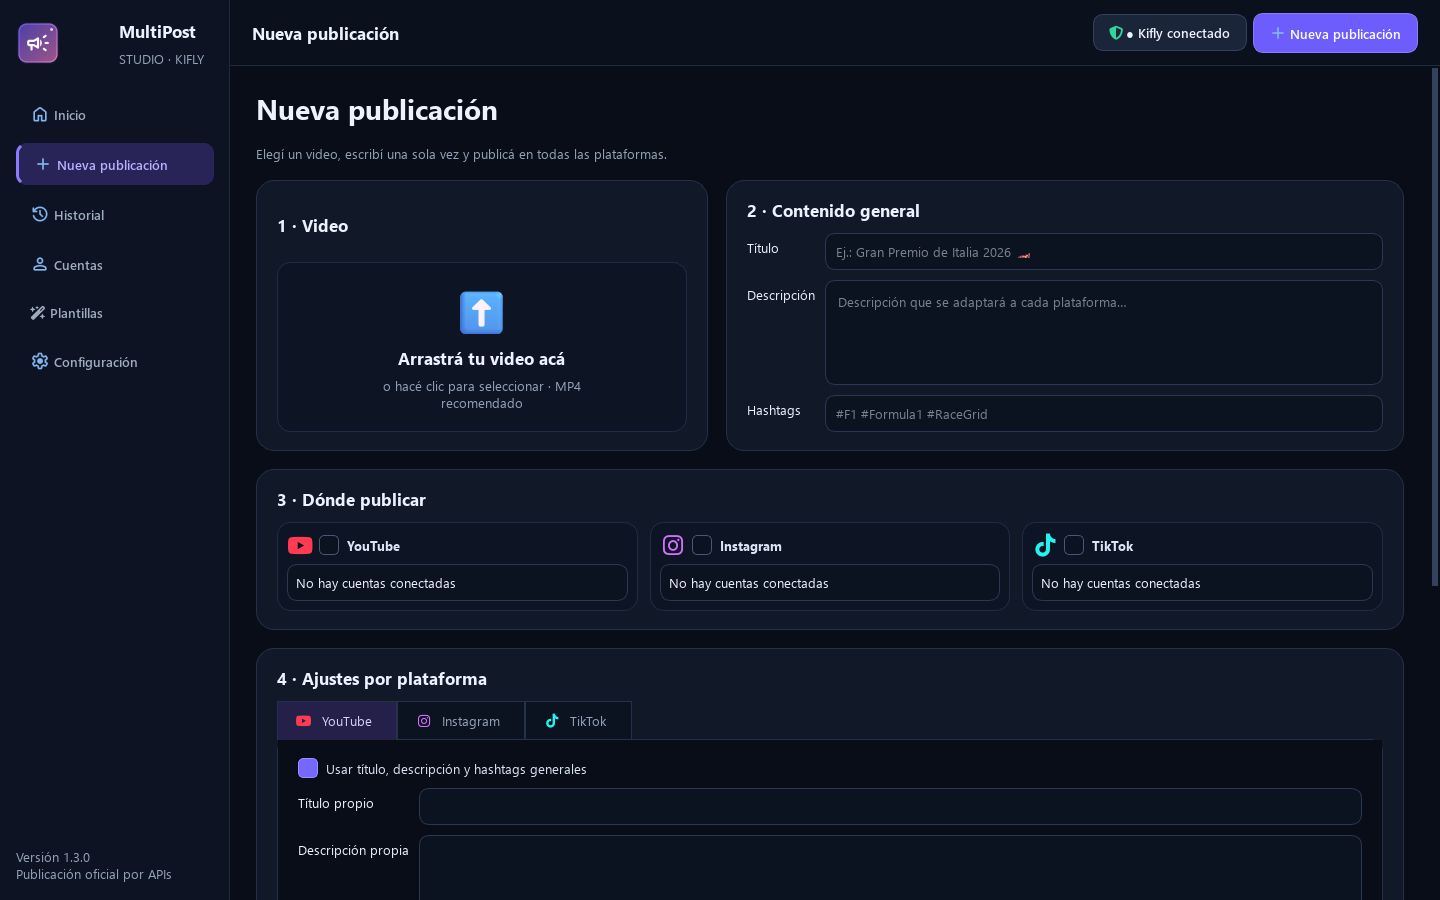
Task: Go to the Cuentas page
Action: click(x=115, y=265)
